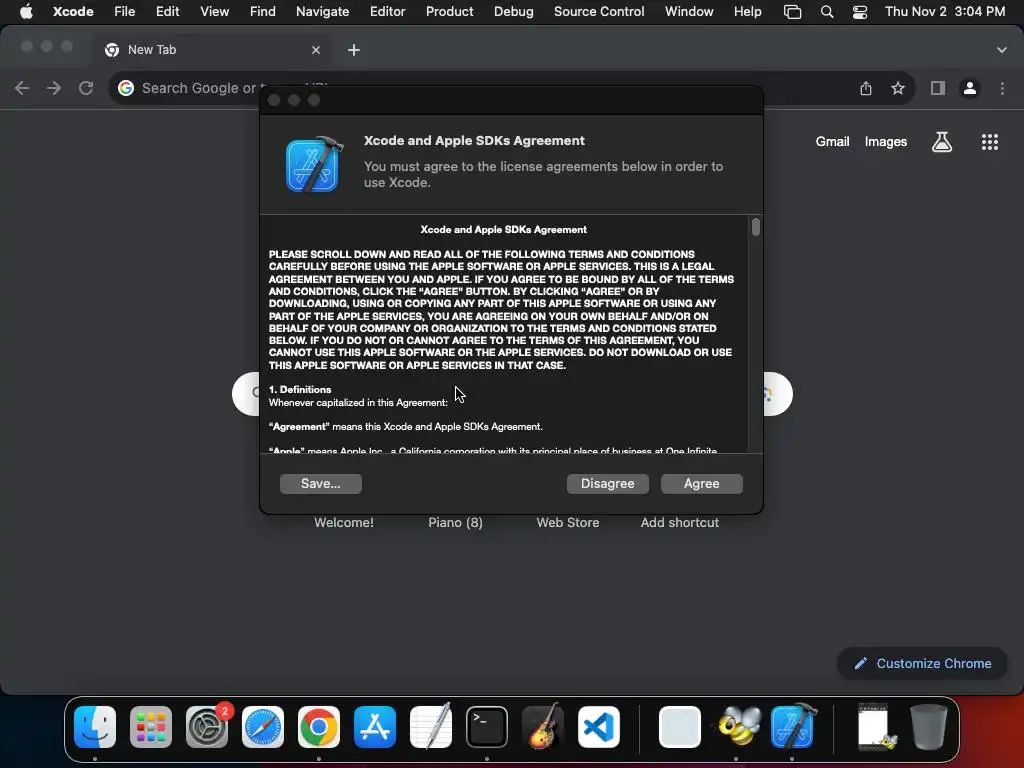The width and height of the screenshot is (1024, 768).
Task: Click Add shortcut on New Tab page
Action: point(679,522)
